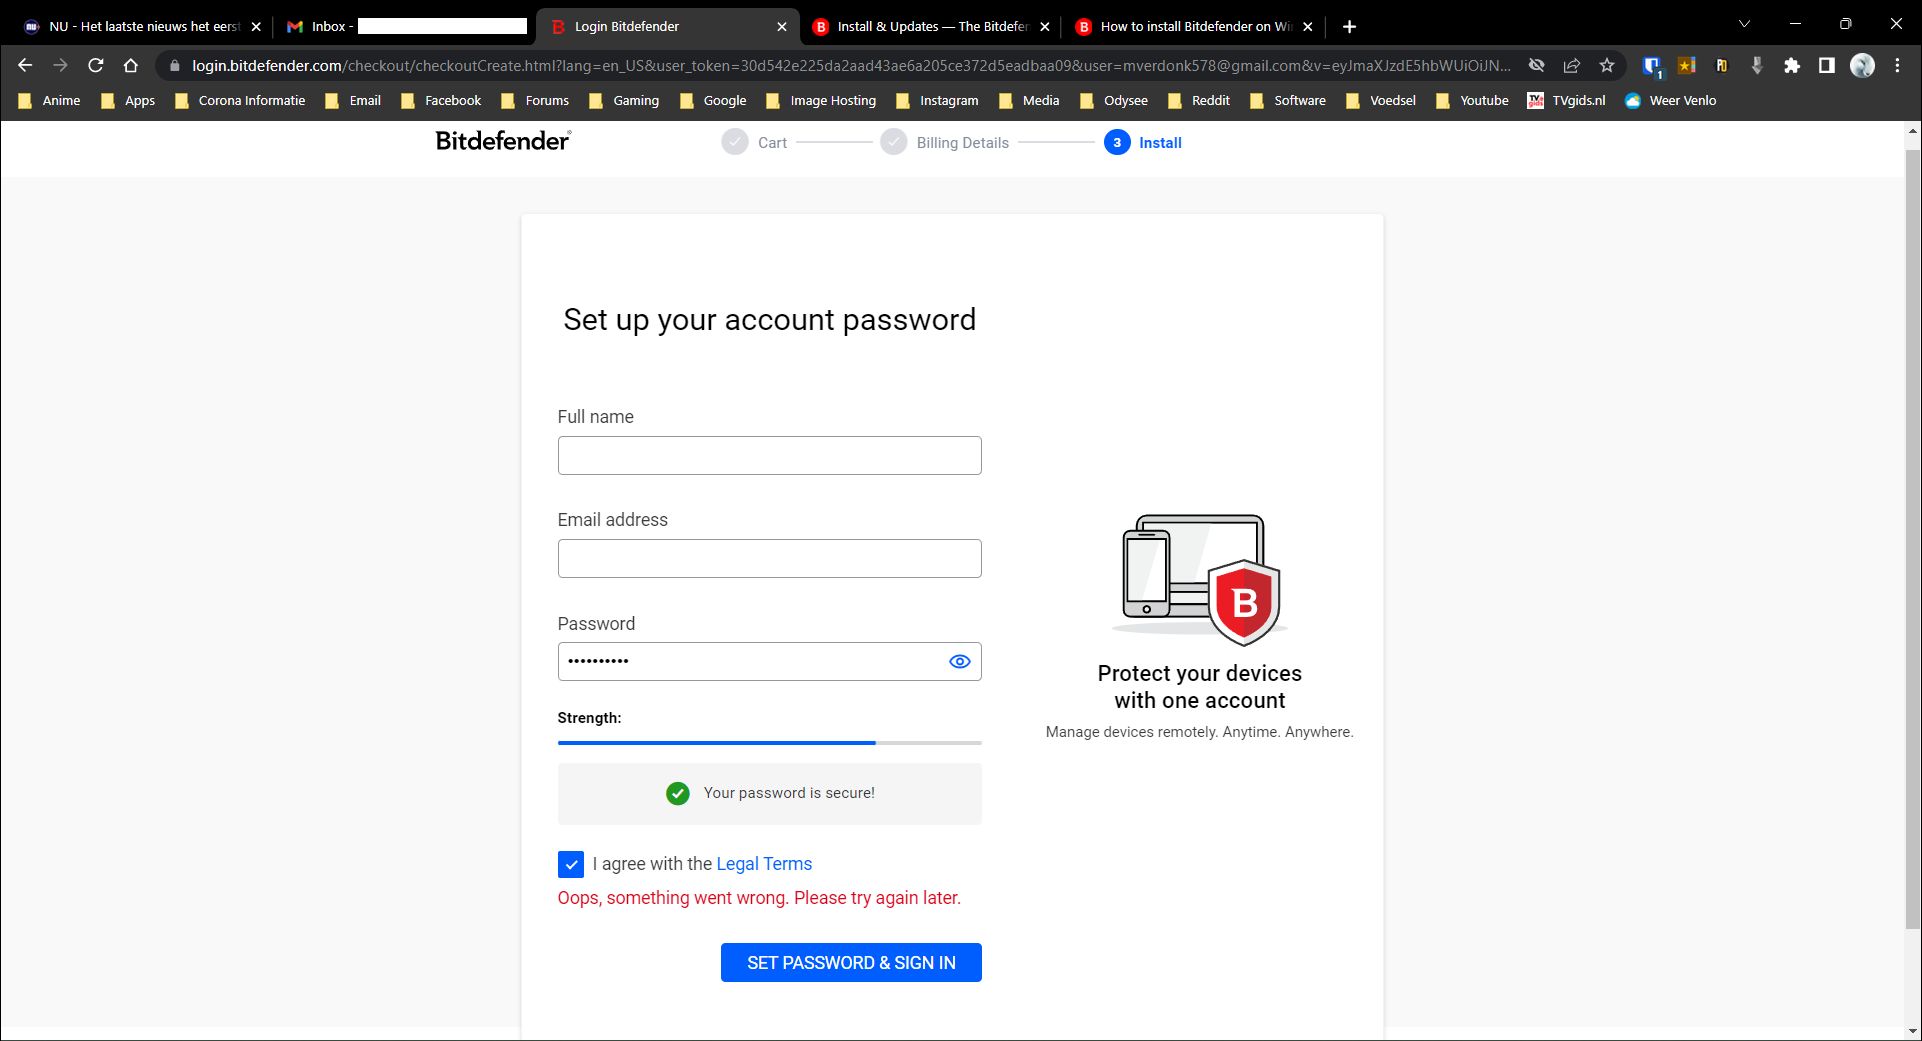The width and height of the screenshot is (1922, 1041).
Task: Toggle the browser side panel
Action: [x=1826, y=66]
